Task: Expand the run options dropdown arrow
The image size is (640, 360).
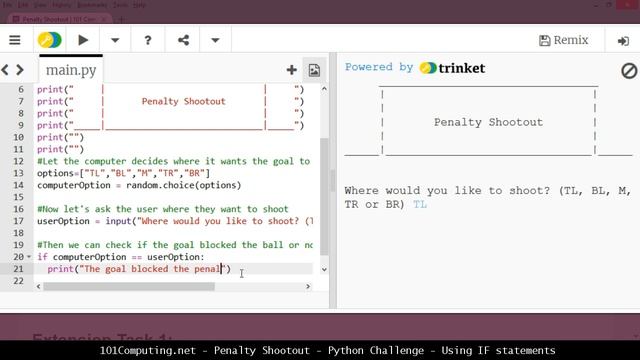Action: click(x=115, y=40)
